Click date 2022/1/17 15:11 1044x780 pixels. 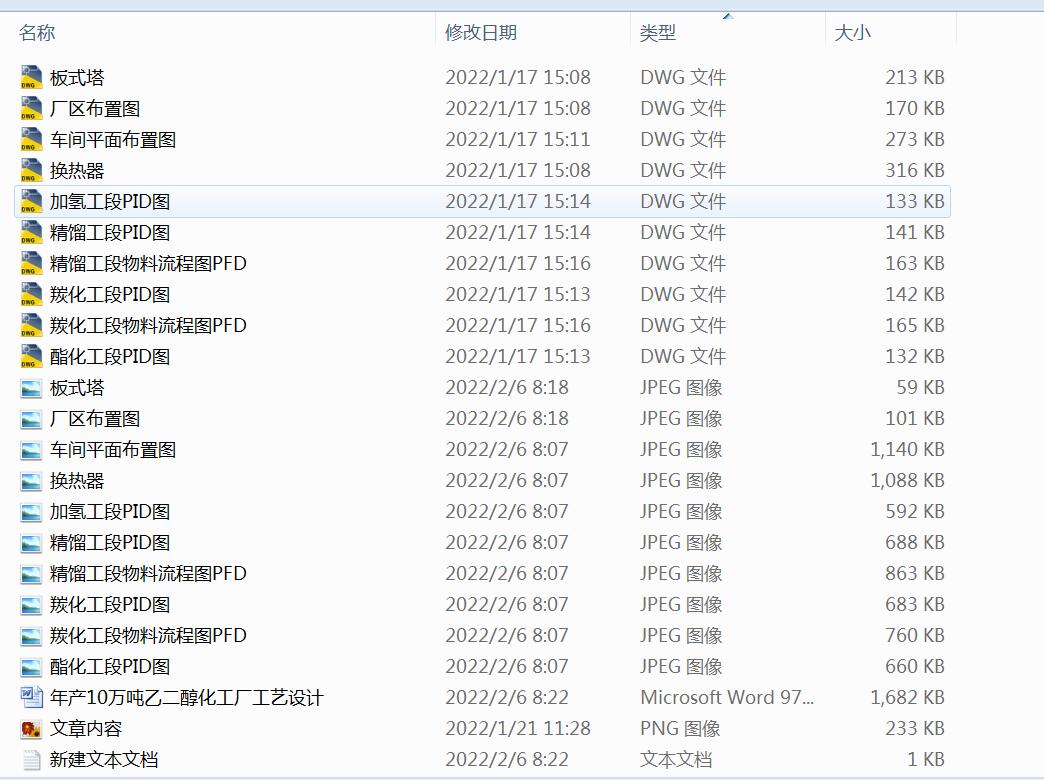(517, 139)
